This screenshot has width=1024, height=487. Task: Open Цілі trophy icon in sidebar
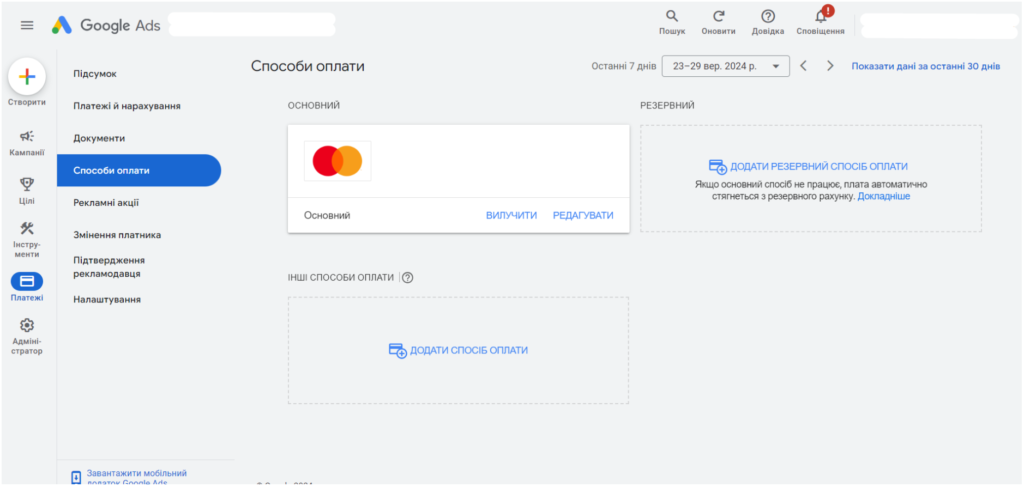pyautogui.click(x=27, y=185)
